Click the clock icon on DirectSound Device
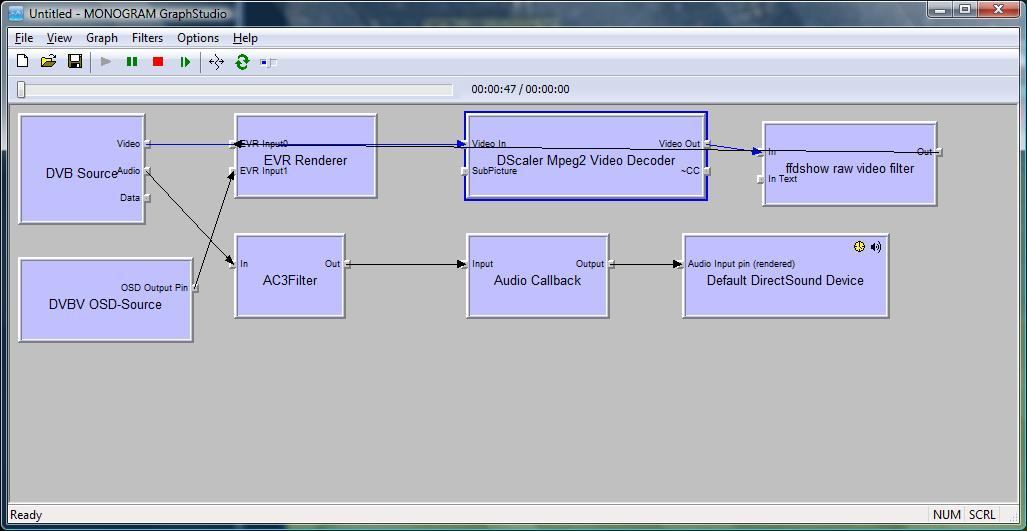Screen dimensions: 1027x531 point(859,247)
